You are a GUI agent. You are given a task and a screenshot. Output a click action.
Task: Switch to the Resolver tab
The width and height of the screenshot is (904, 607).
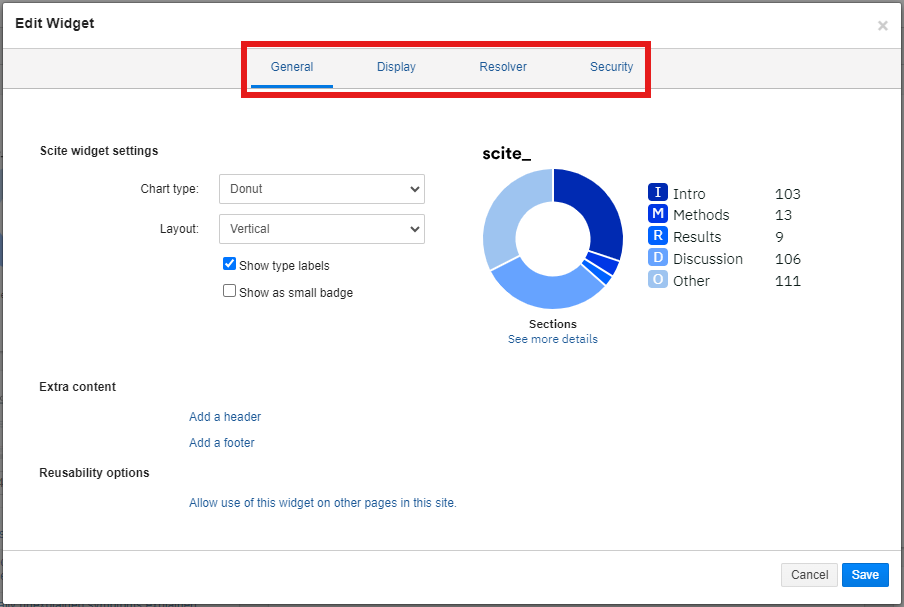[503, 67]
